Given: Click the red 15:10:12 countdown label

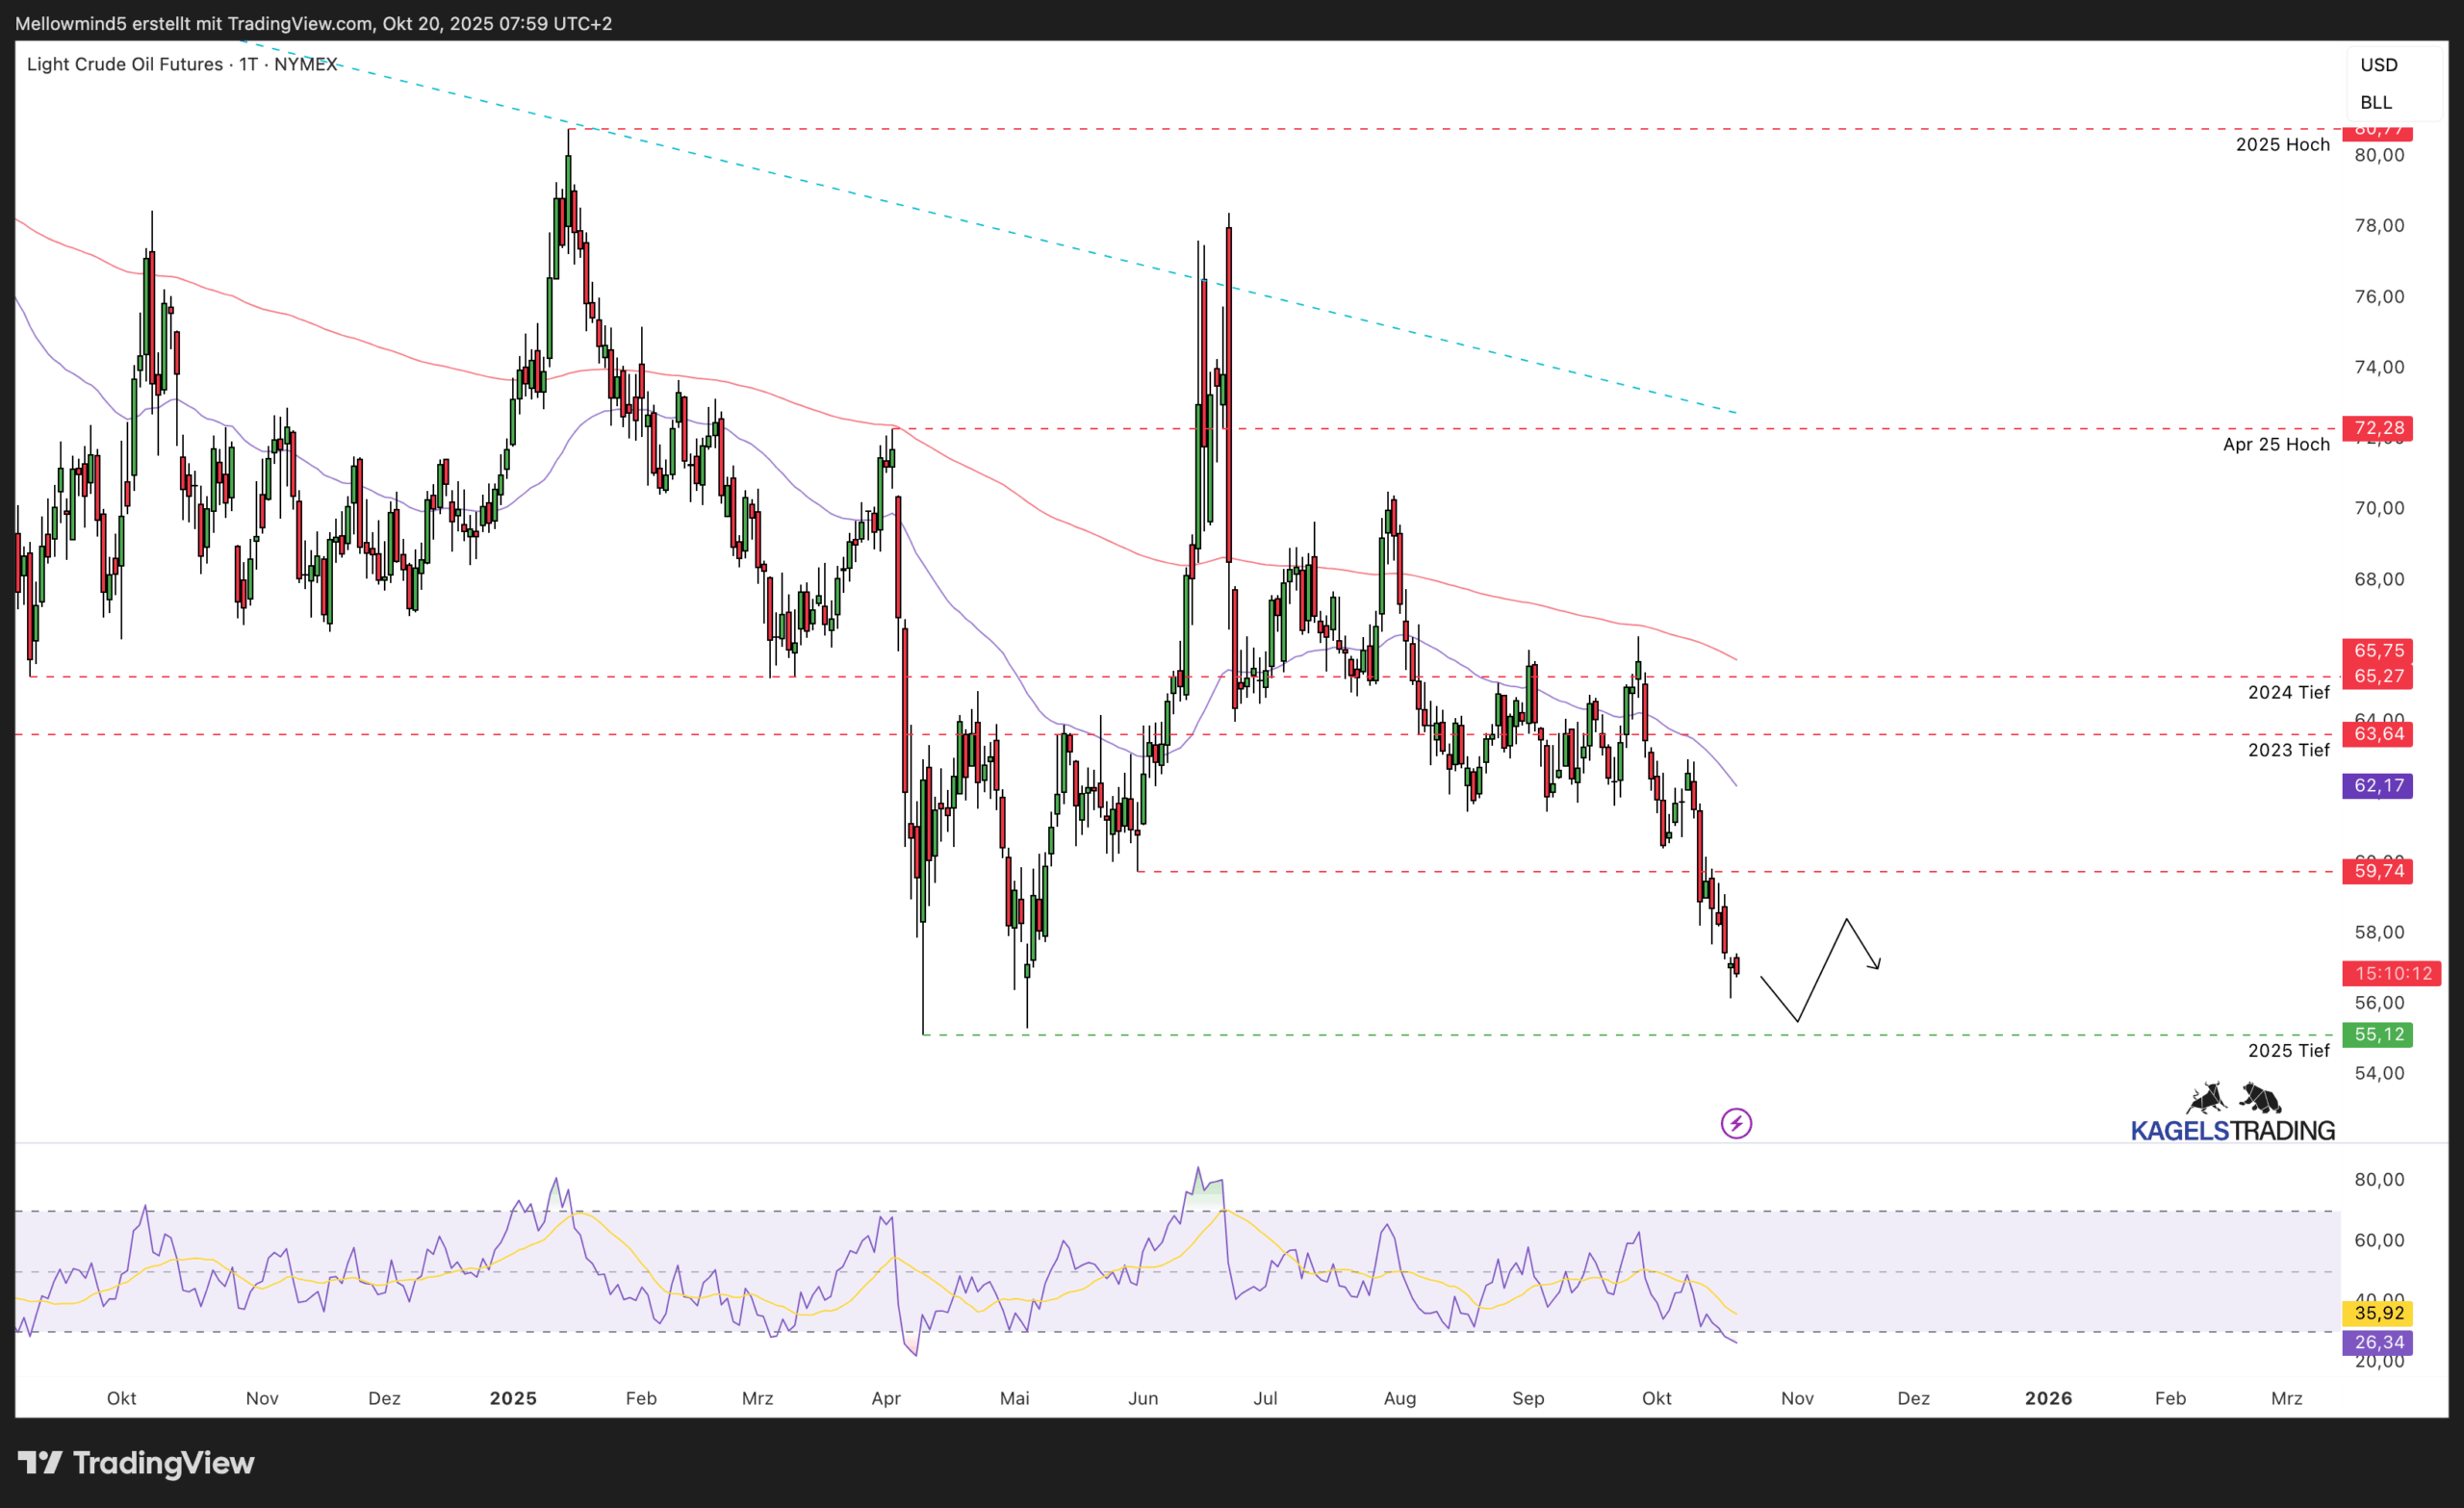Looking at the screenshot, I should 2392,973.
